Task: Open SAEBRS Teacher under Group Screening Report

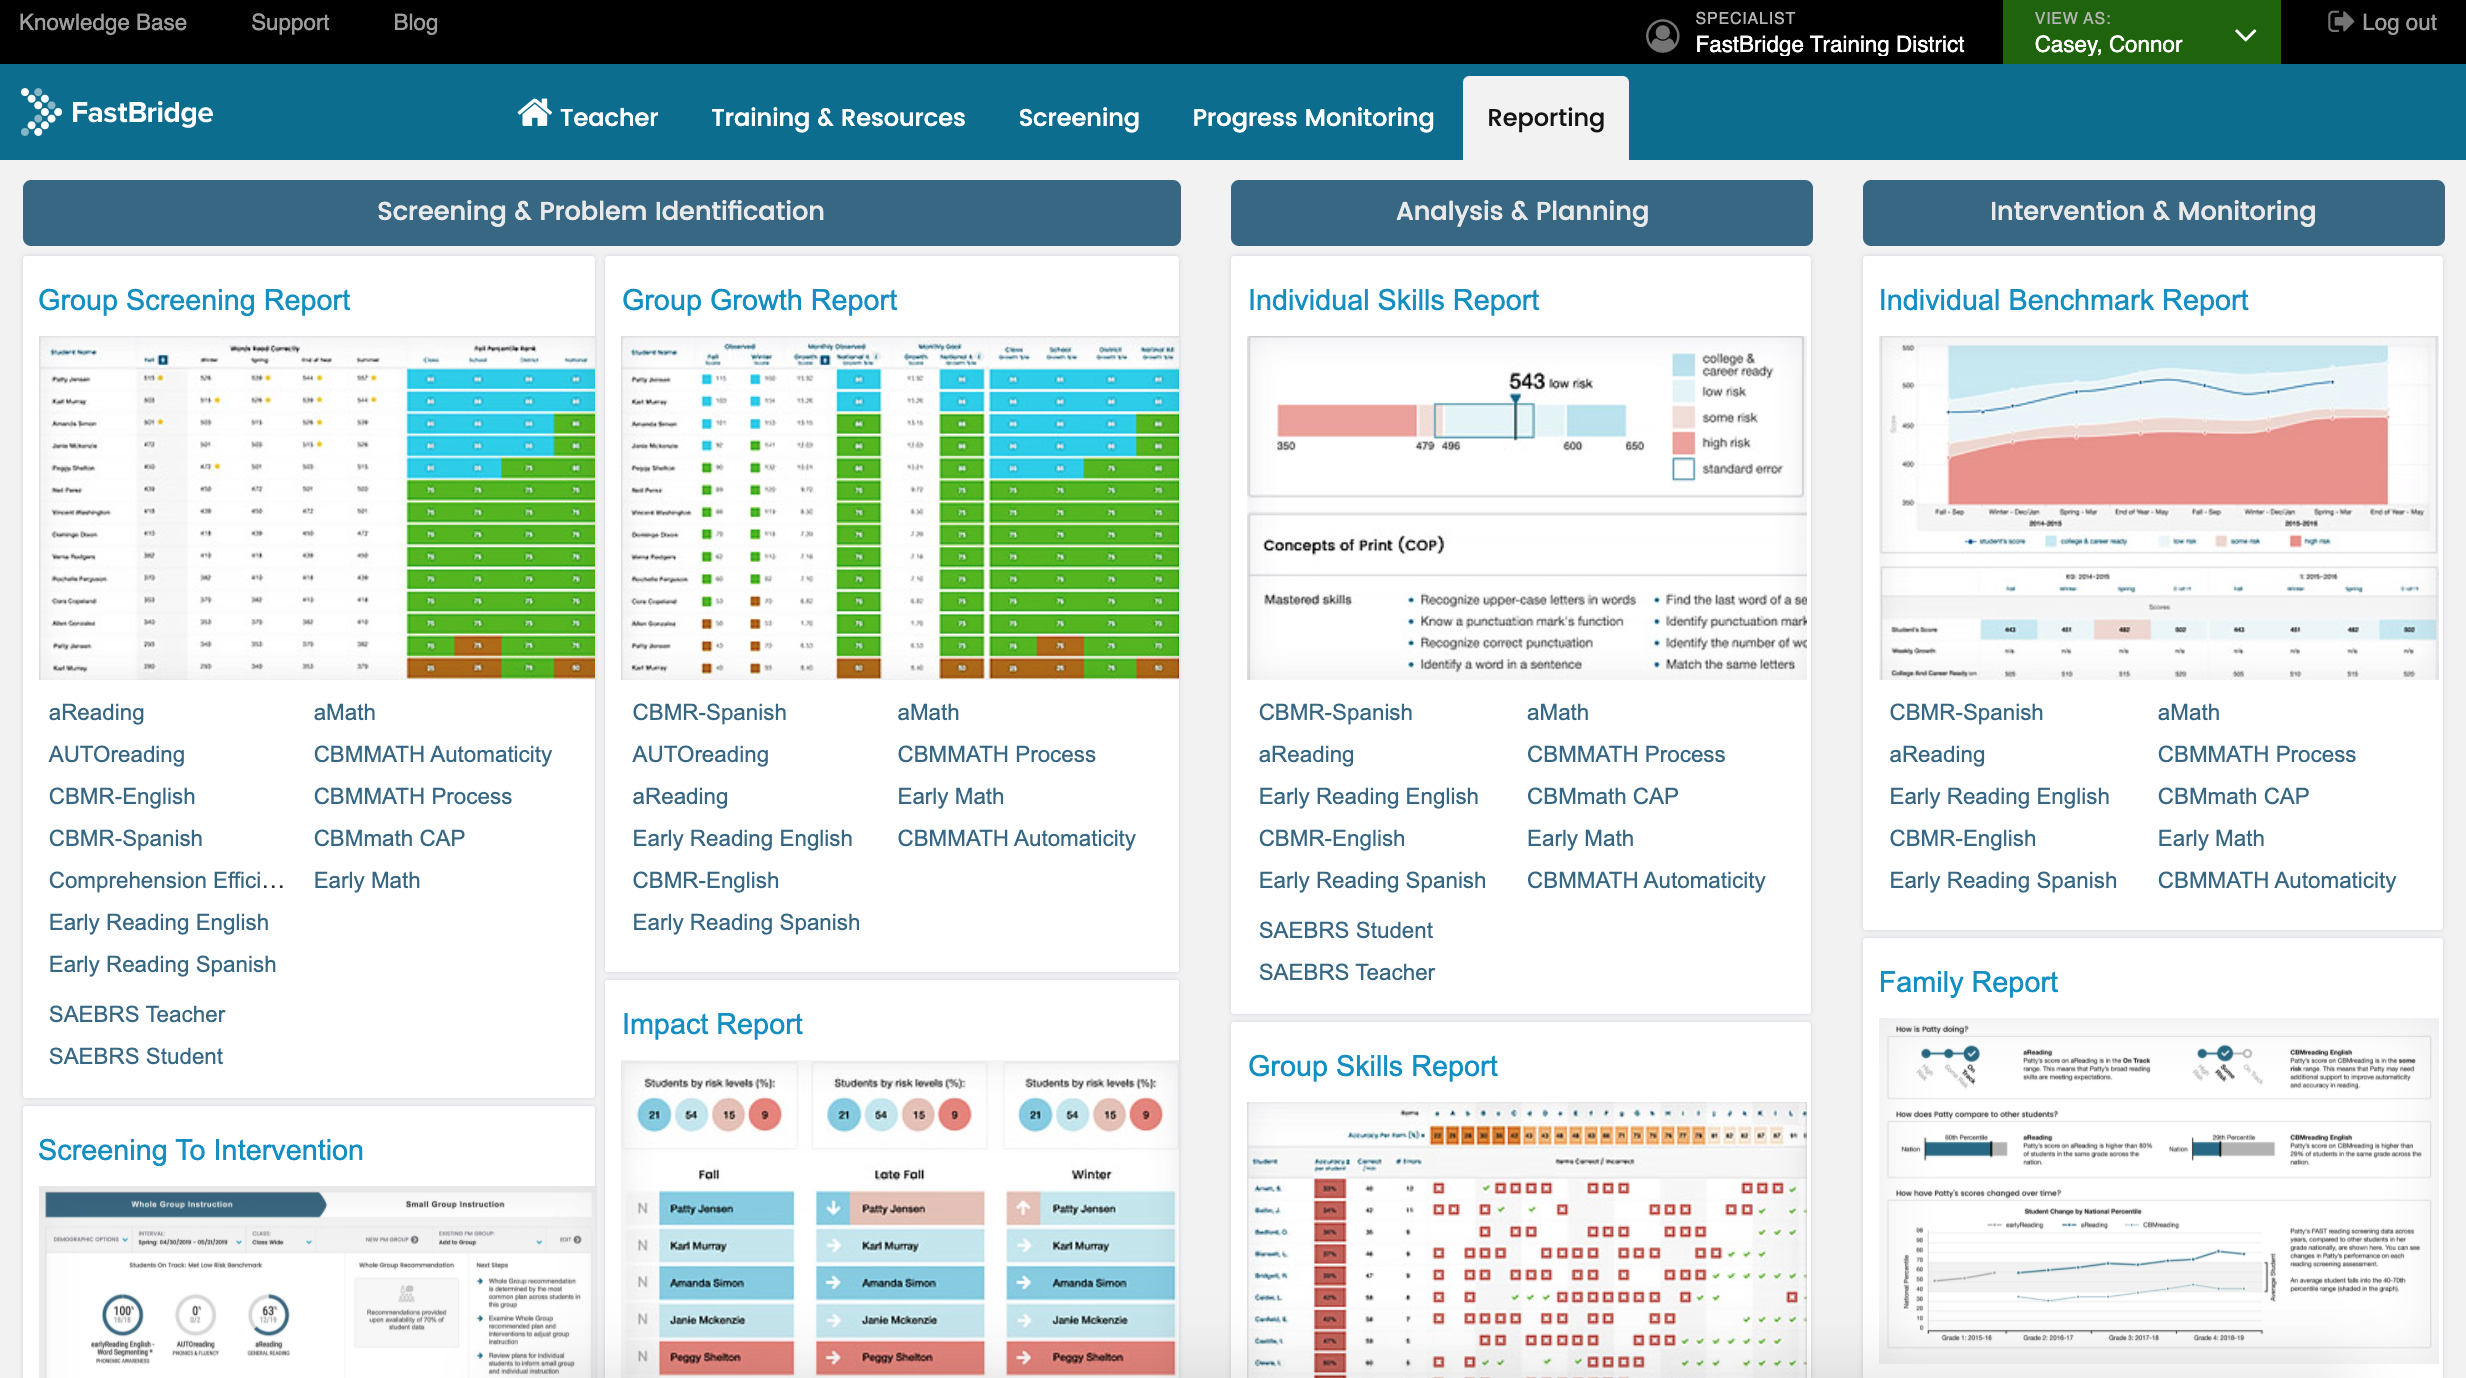Action: tap(137, 1015)
